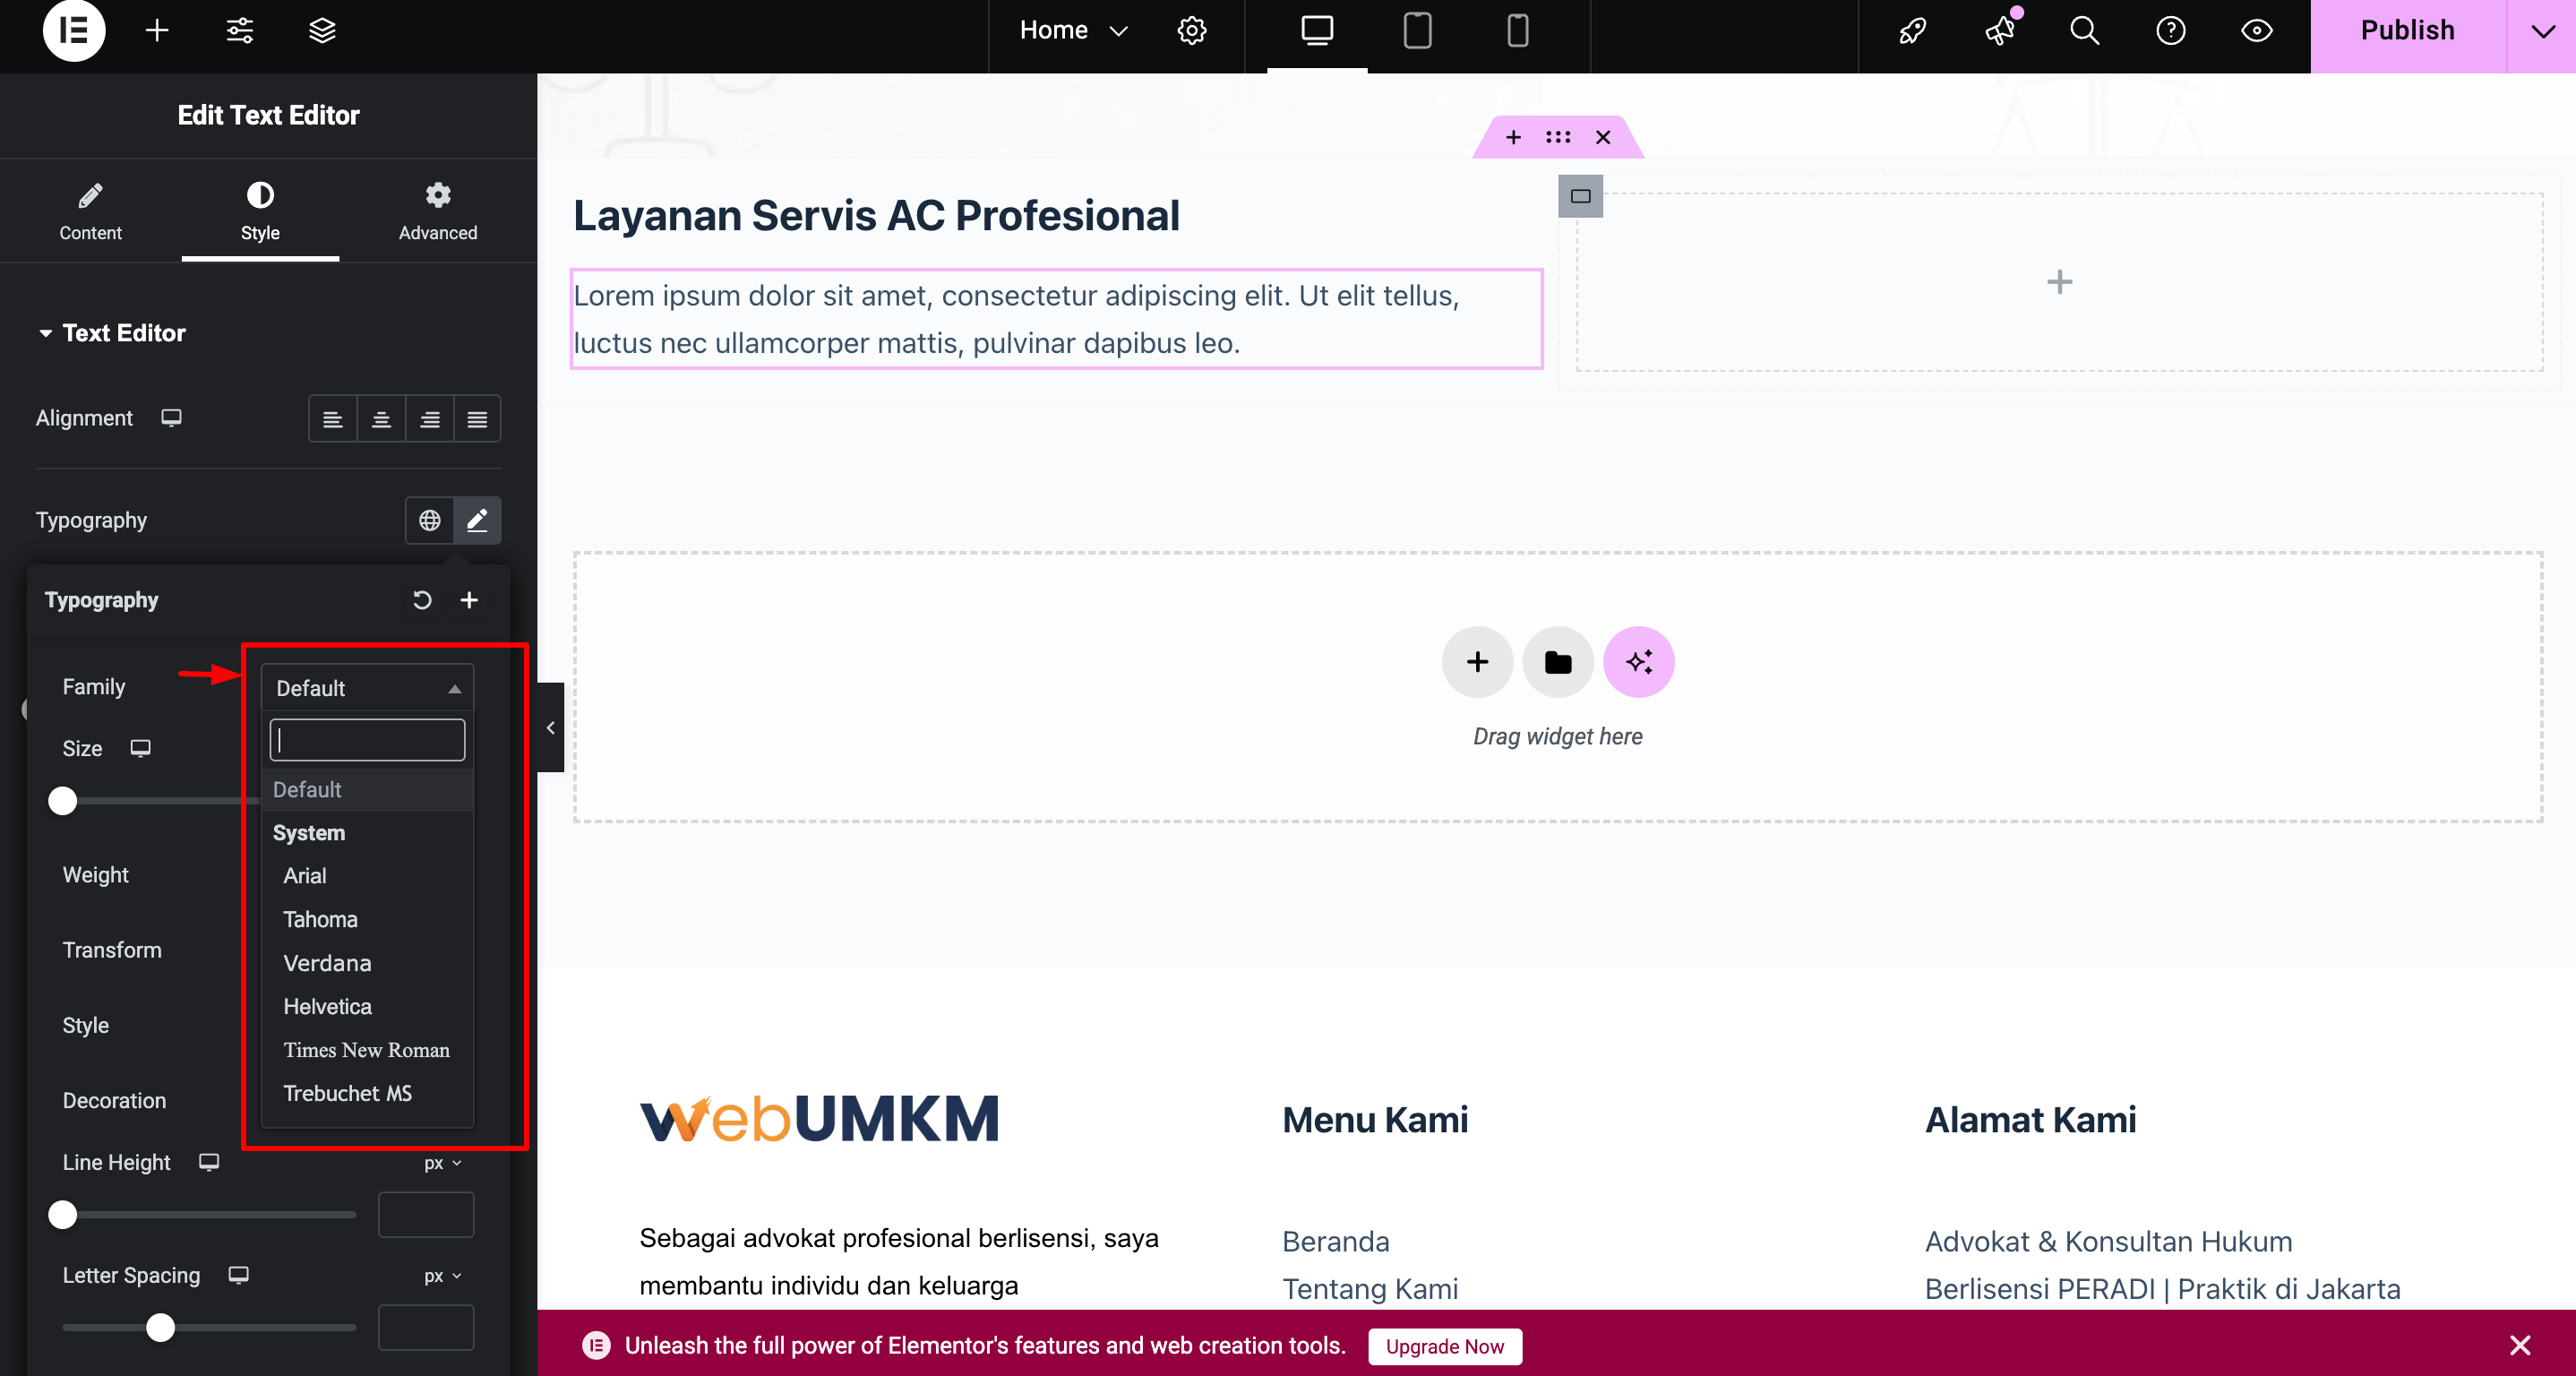
Task: Click the Help question mark icon
Action: coord(2170,31)
